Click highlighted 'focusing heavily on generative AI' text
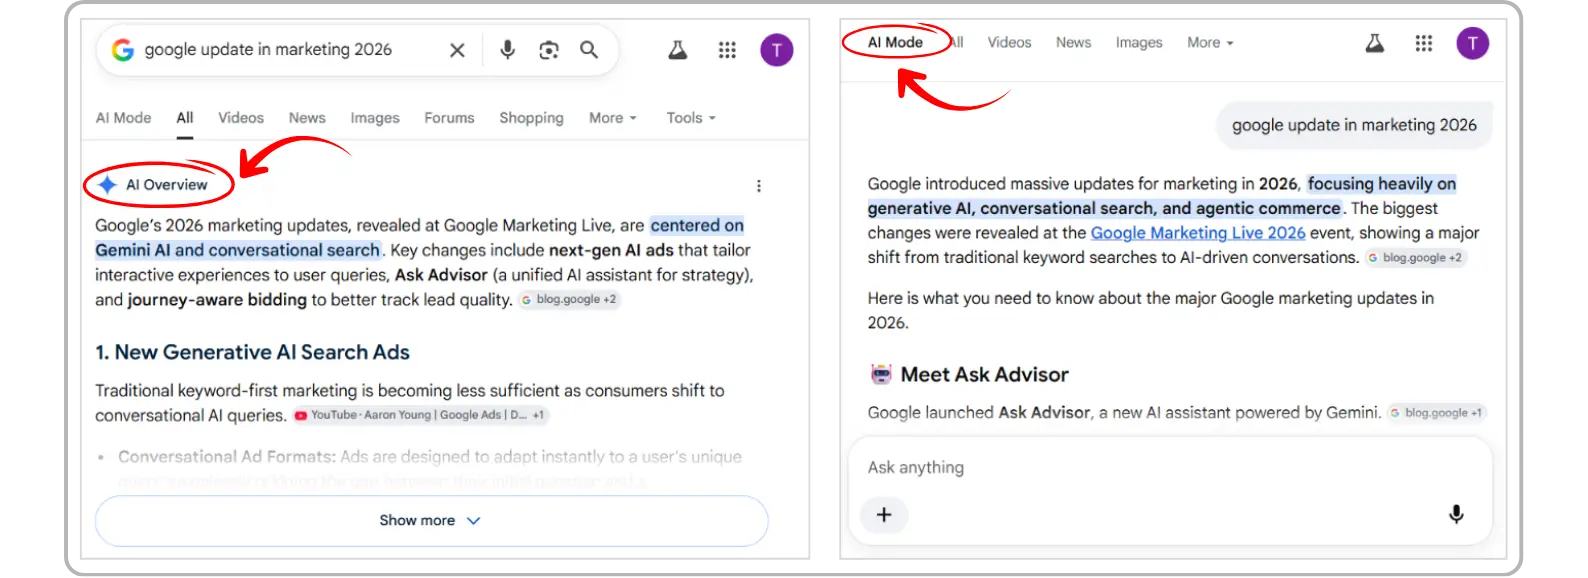This screenshot has height=578, width=1588. click(1162, 196)
